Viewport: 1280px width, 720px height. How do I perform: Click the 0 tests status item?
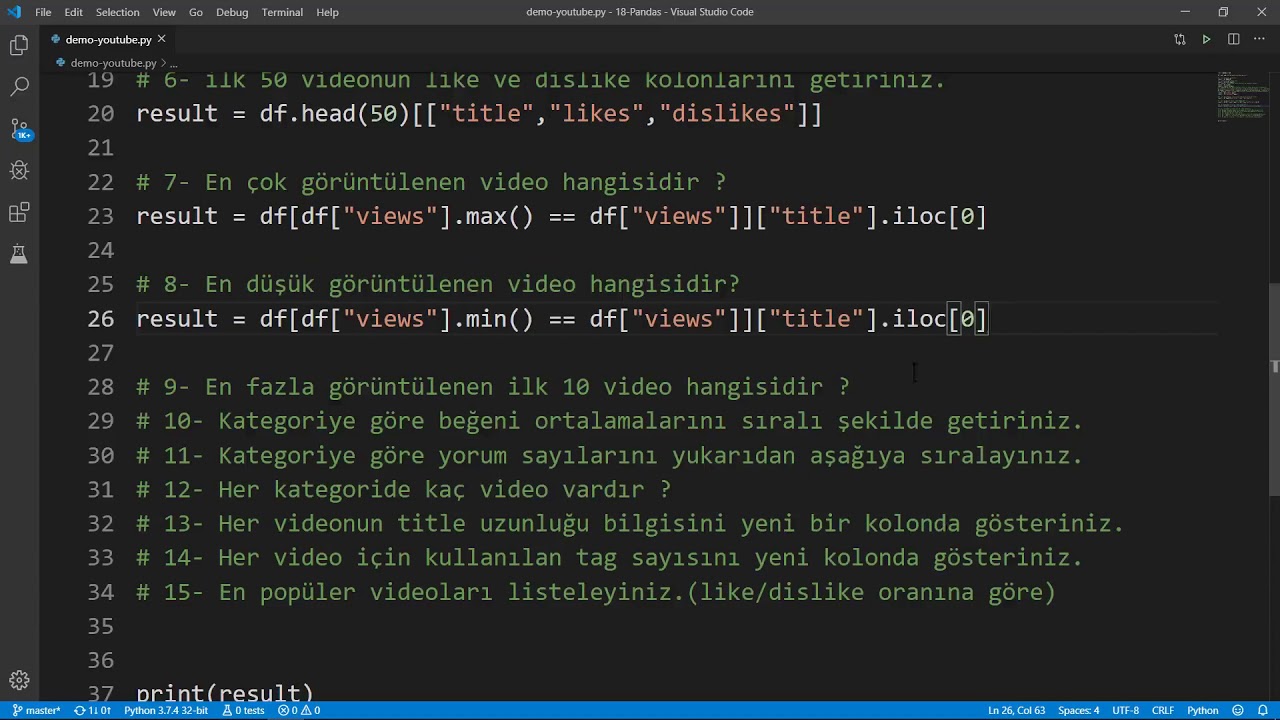pos(243,710)
